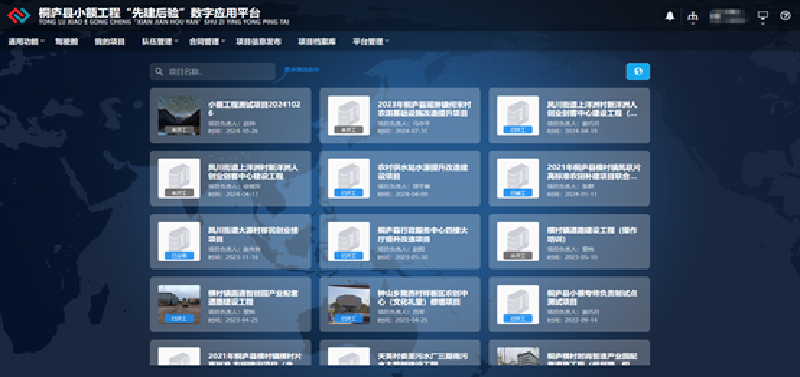
Task: Open the card dated 2024-04-19
Action: pyautogui.click(x=569, y=115)
